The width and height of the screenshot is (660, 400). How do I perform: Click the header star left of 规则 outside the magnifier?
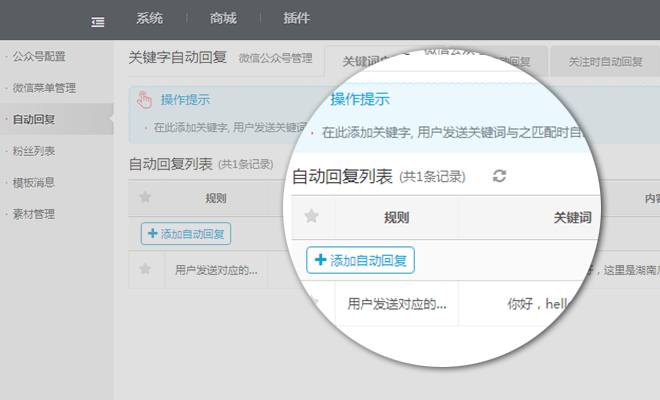145,197
